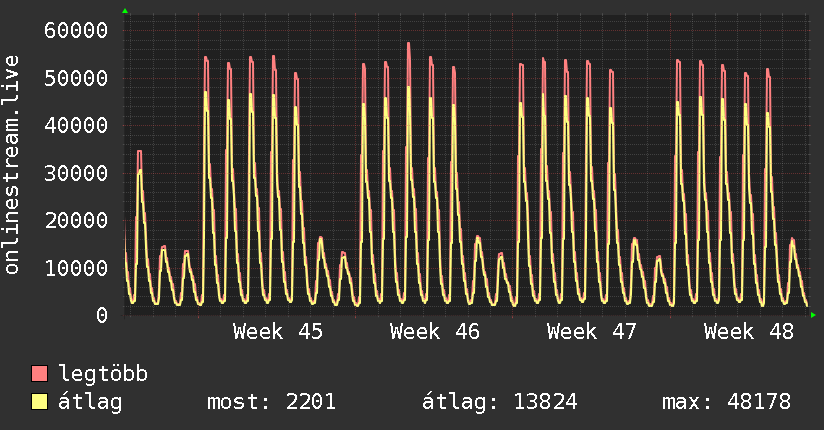Viewport: 824px width, 430px height.
Task: Select the legtöbb legend label
Action: pyautogui.click(x=103, y=373)
